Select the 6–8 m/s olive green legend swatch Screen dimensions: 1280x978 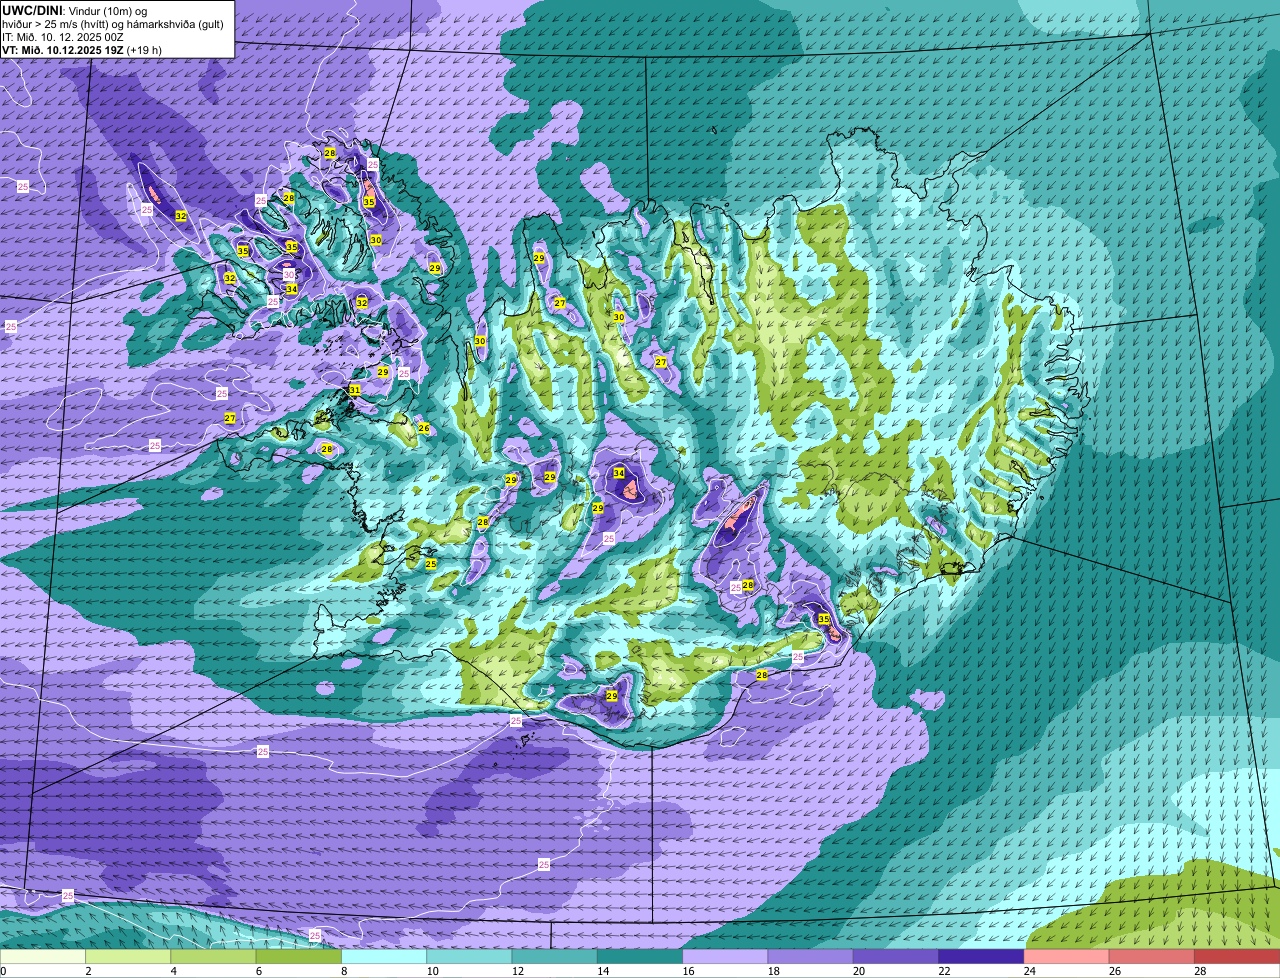(299, 956)
